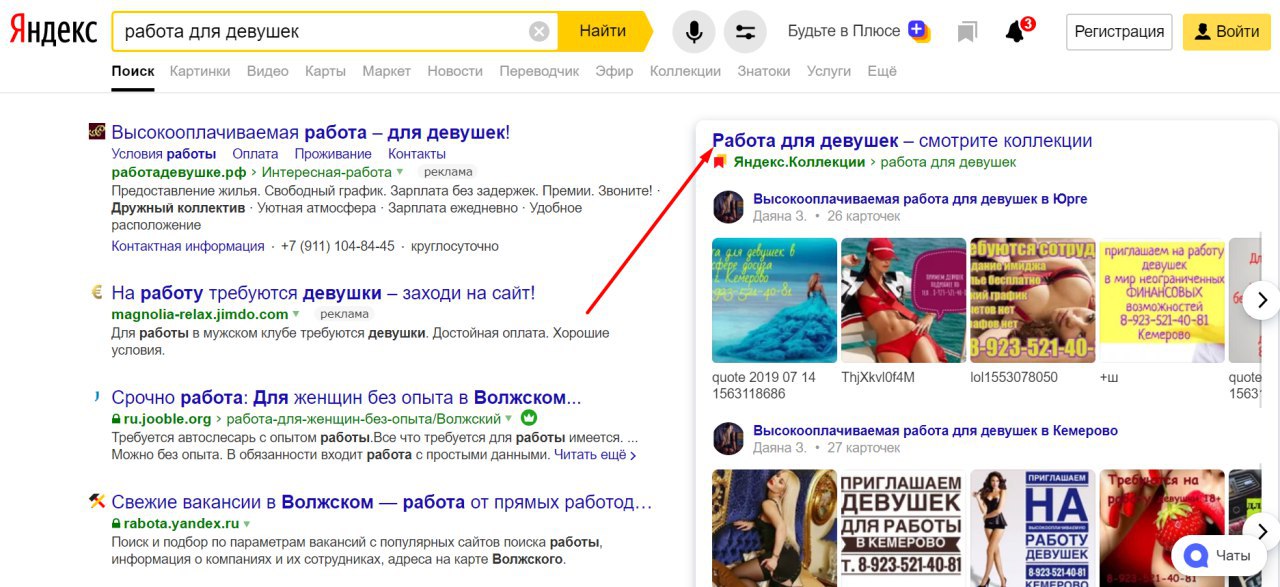
Task: Click the Войти login button
Action: pos(1226,32)
